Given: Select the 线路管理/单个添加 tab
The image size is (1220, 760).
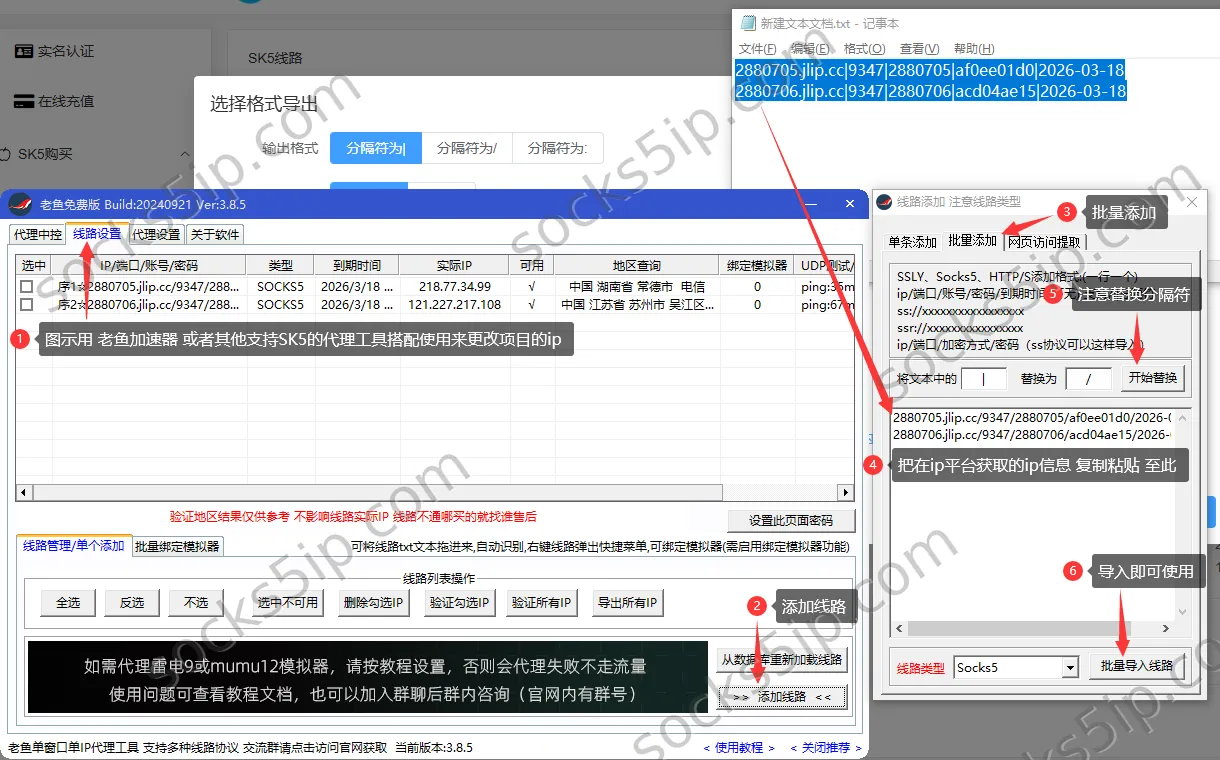Looking at the screenshot, I should 74,546.
